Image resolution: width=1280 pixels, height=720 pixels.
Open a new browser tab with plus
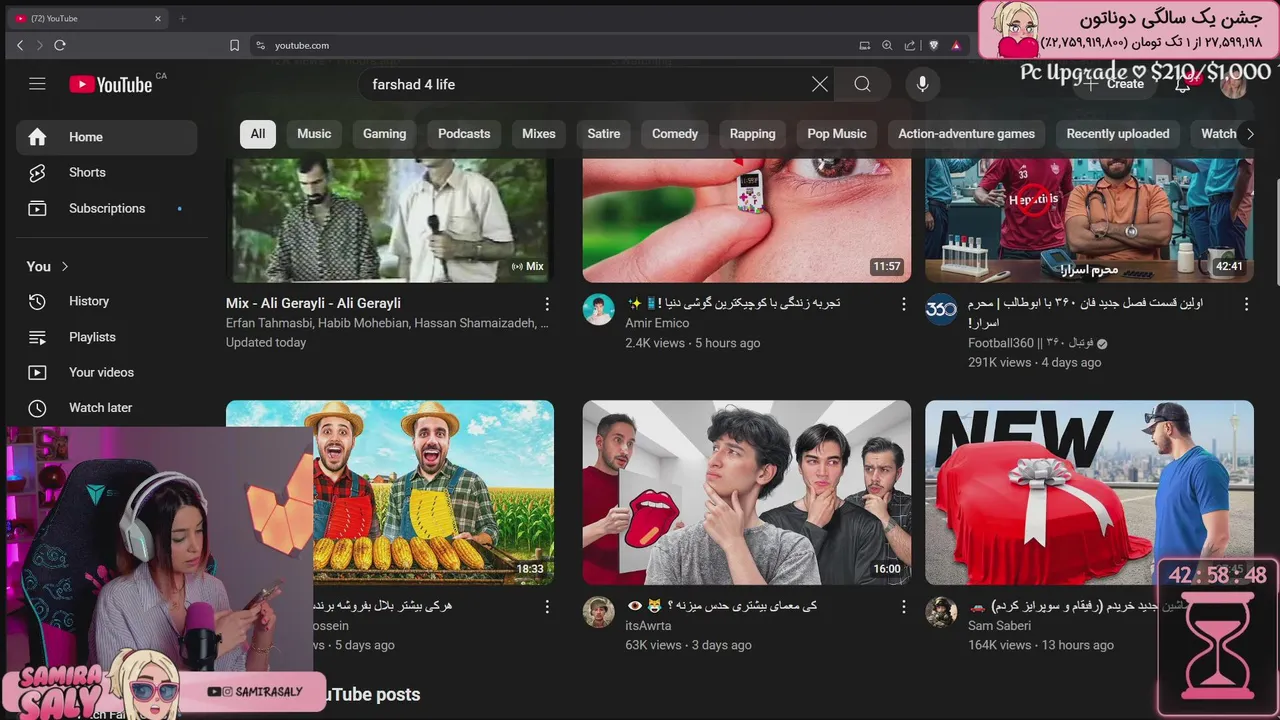[x=182, y=18]
